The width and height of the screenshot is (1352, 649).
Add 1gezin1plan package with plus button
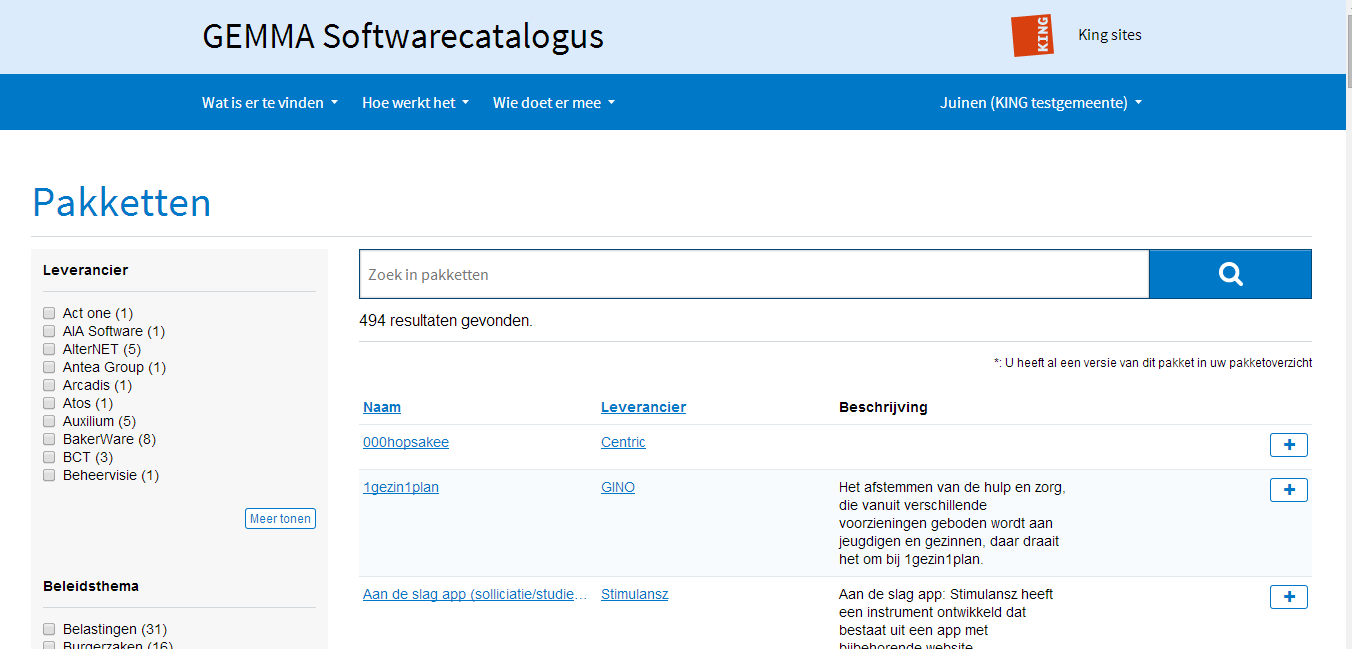pyautogui.click(x=1289, y=490)
